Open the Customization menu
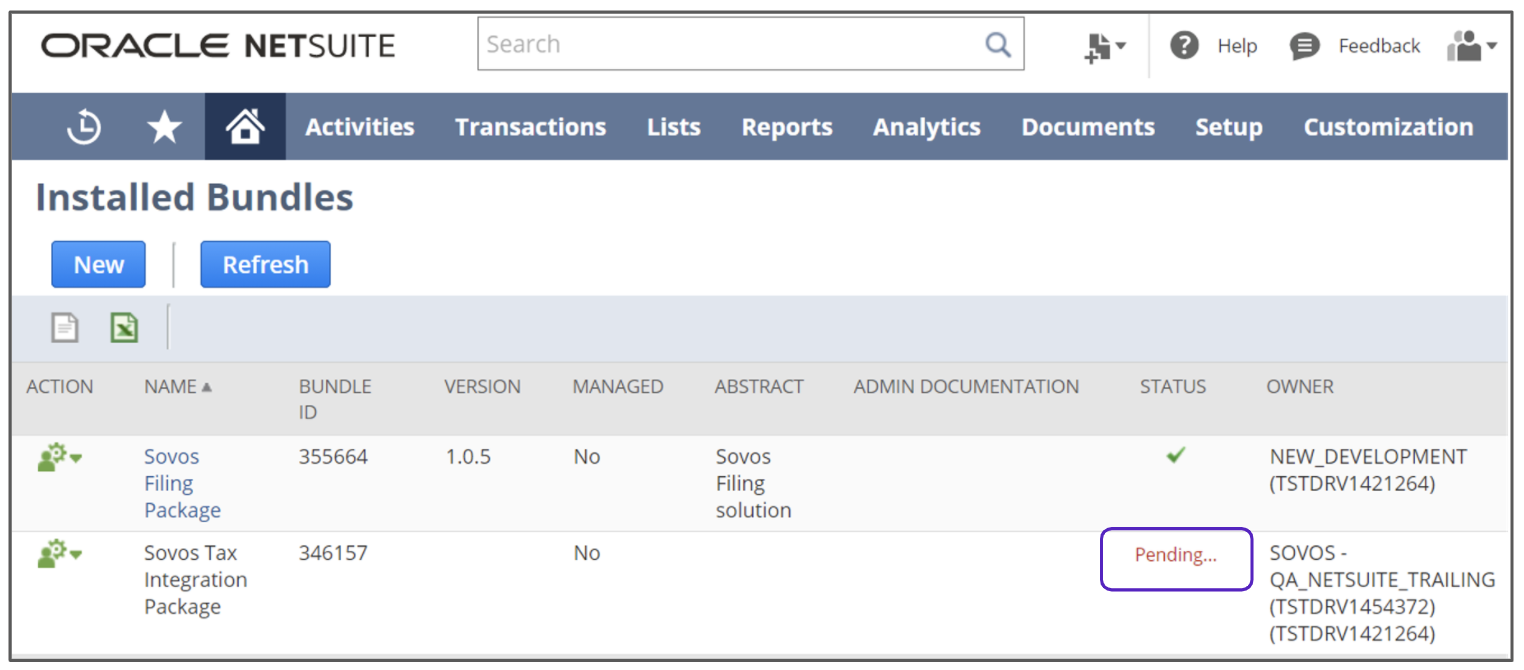Screen dimensions: 1524x670 click(x=1387, y=127)
